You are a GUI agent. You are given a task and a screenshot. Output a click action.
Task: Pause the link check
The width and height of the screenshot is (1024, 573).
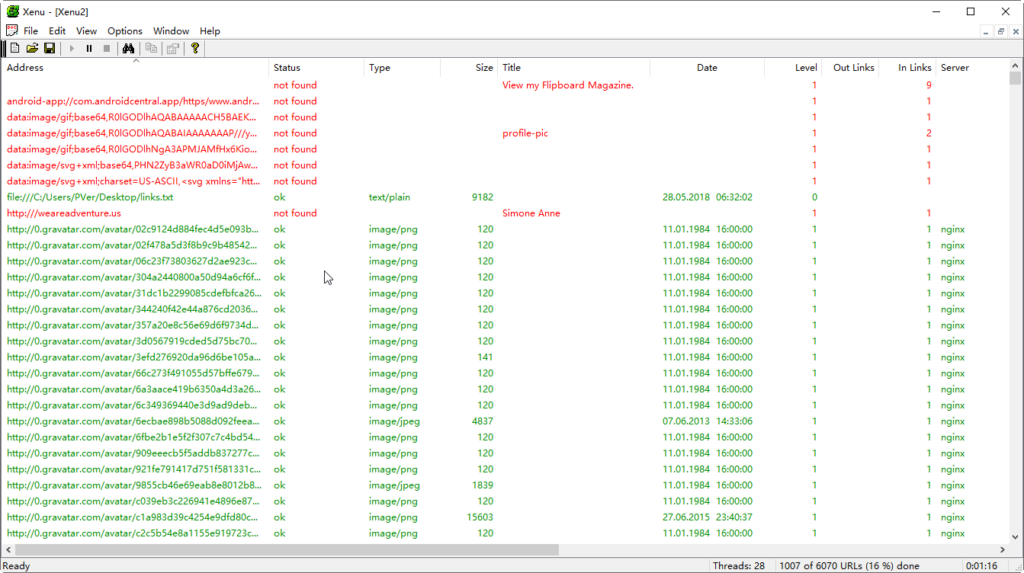pyautogui.click(x=89, y=48)
